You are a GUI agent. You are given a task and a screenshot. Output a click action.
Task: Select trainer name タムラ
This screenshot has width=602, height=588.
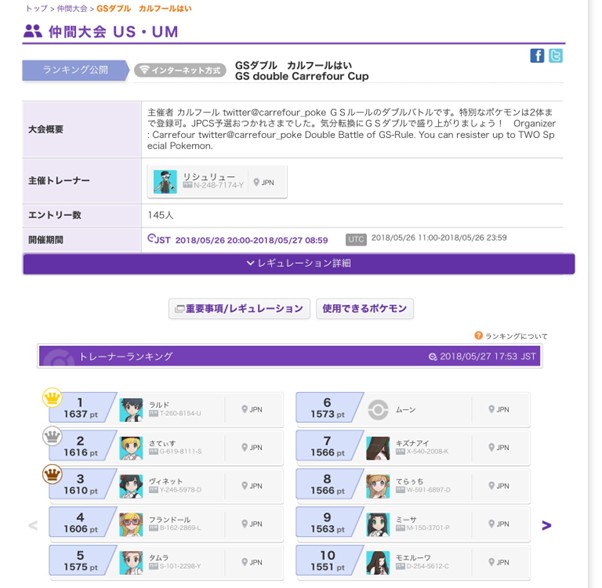click(159, 558)
